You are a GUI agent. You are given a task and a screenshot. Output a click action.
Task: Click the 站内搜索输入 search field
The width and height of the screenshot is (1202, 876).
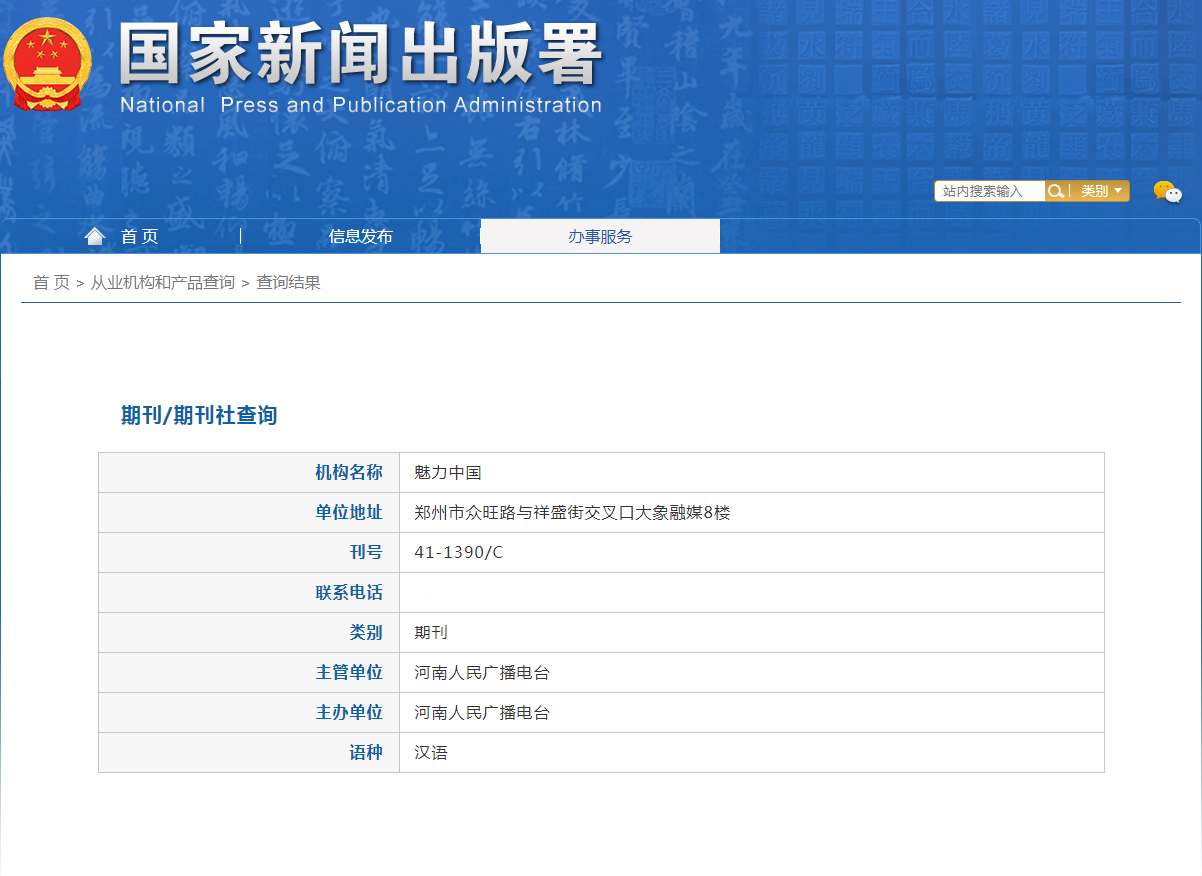click(989, 191)
